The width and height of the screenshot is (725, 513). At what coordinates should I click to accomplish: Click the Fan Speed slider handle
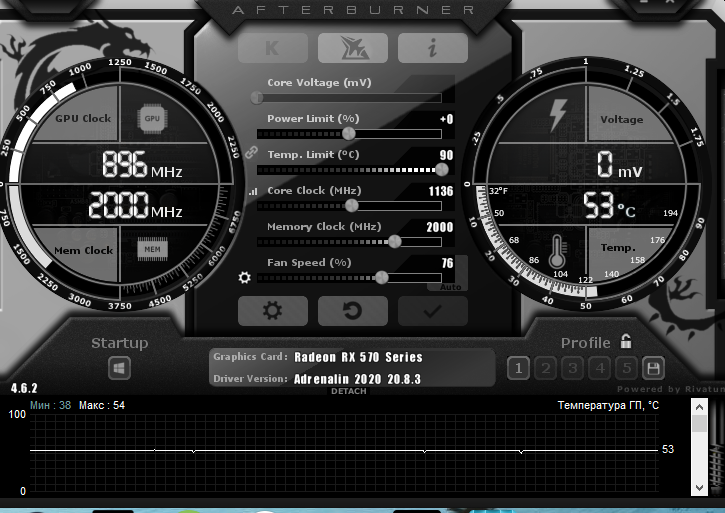pos(381,278)
